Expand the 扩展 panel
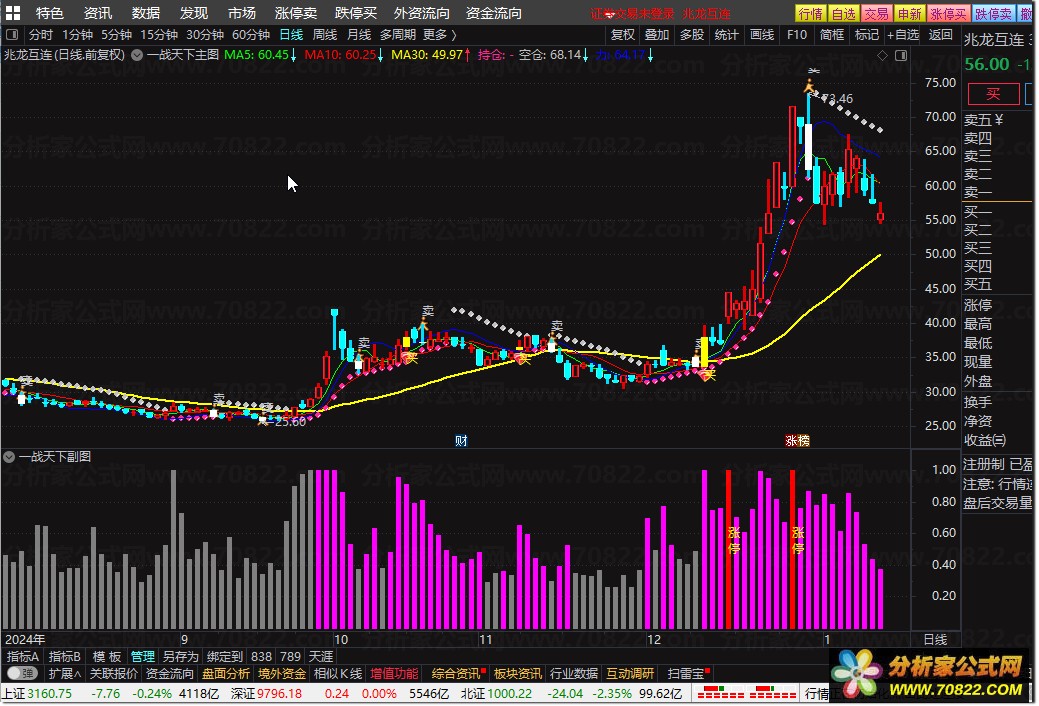Viewport: 1039px width, 706px height. pos(65,674)
